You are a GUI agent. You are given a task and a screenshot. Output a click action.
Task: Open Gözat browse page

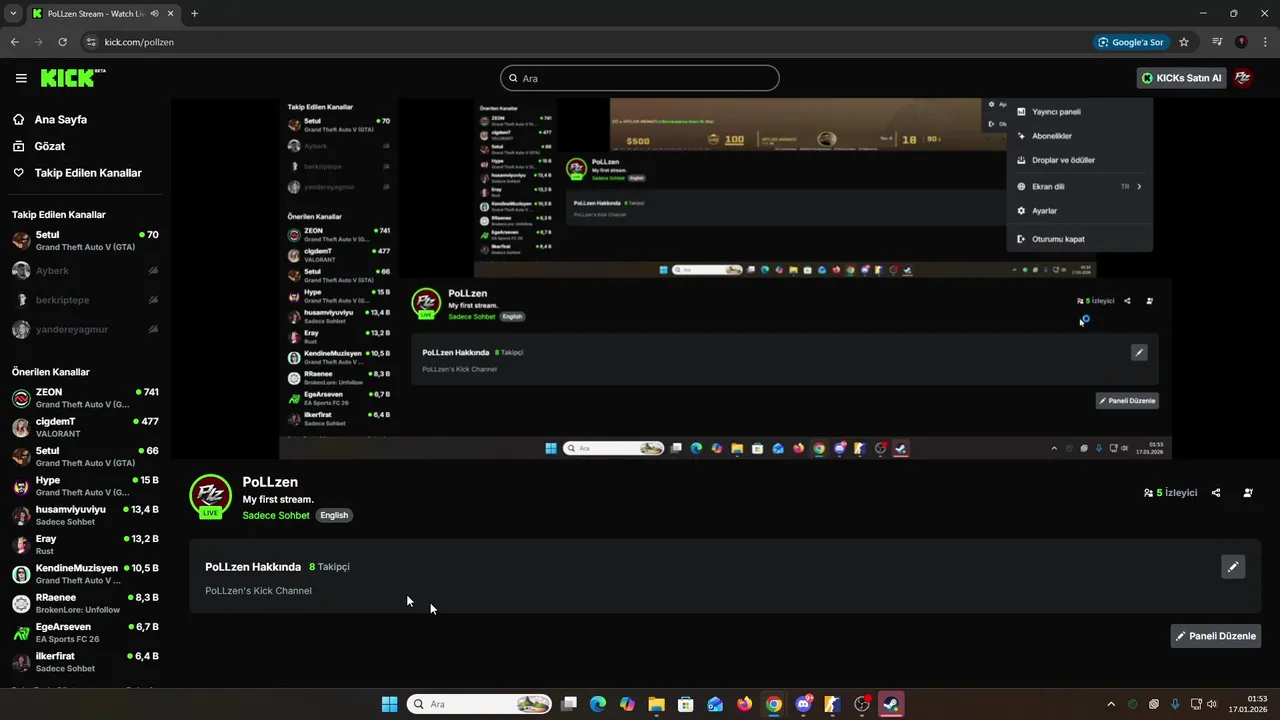[x=49, y=146]
